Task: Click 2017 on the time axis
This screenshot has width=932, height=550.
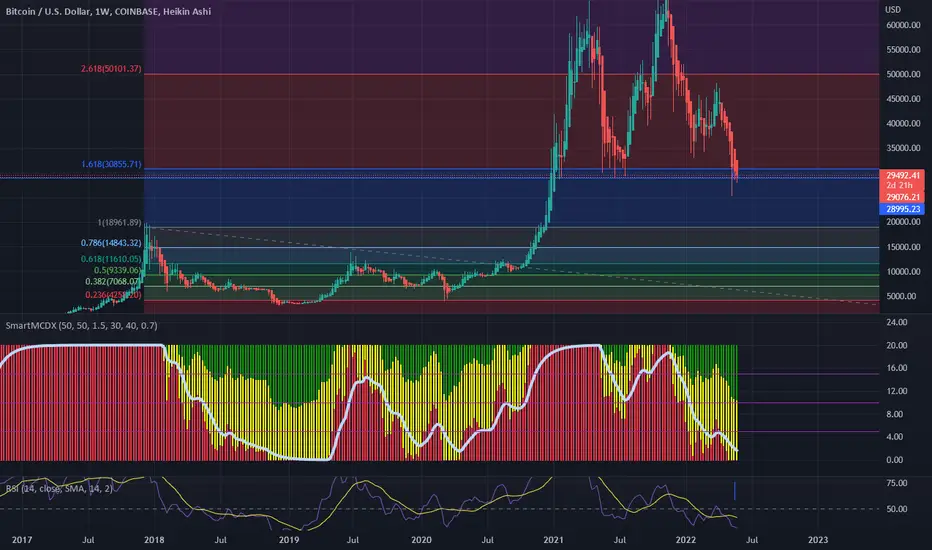Action: [22, 540]
